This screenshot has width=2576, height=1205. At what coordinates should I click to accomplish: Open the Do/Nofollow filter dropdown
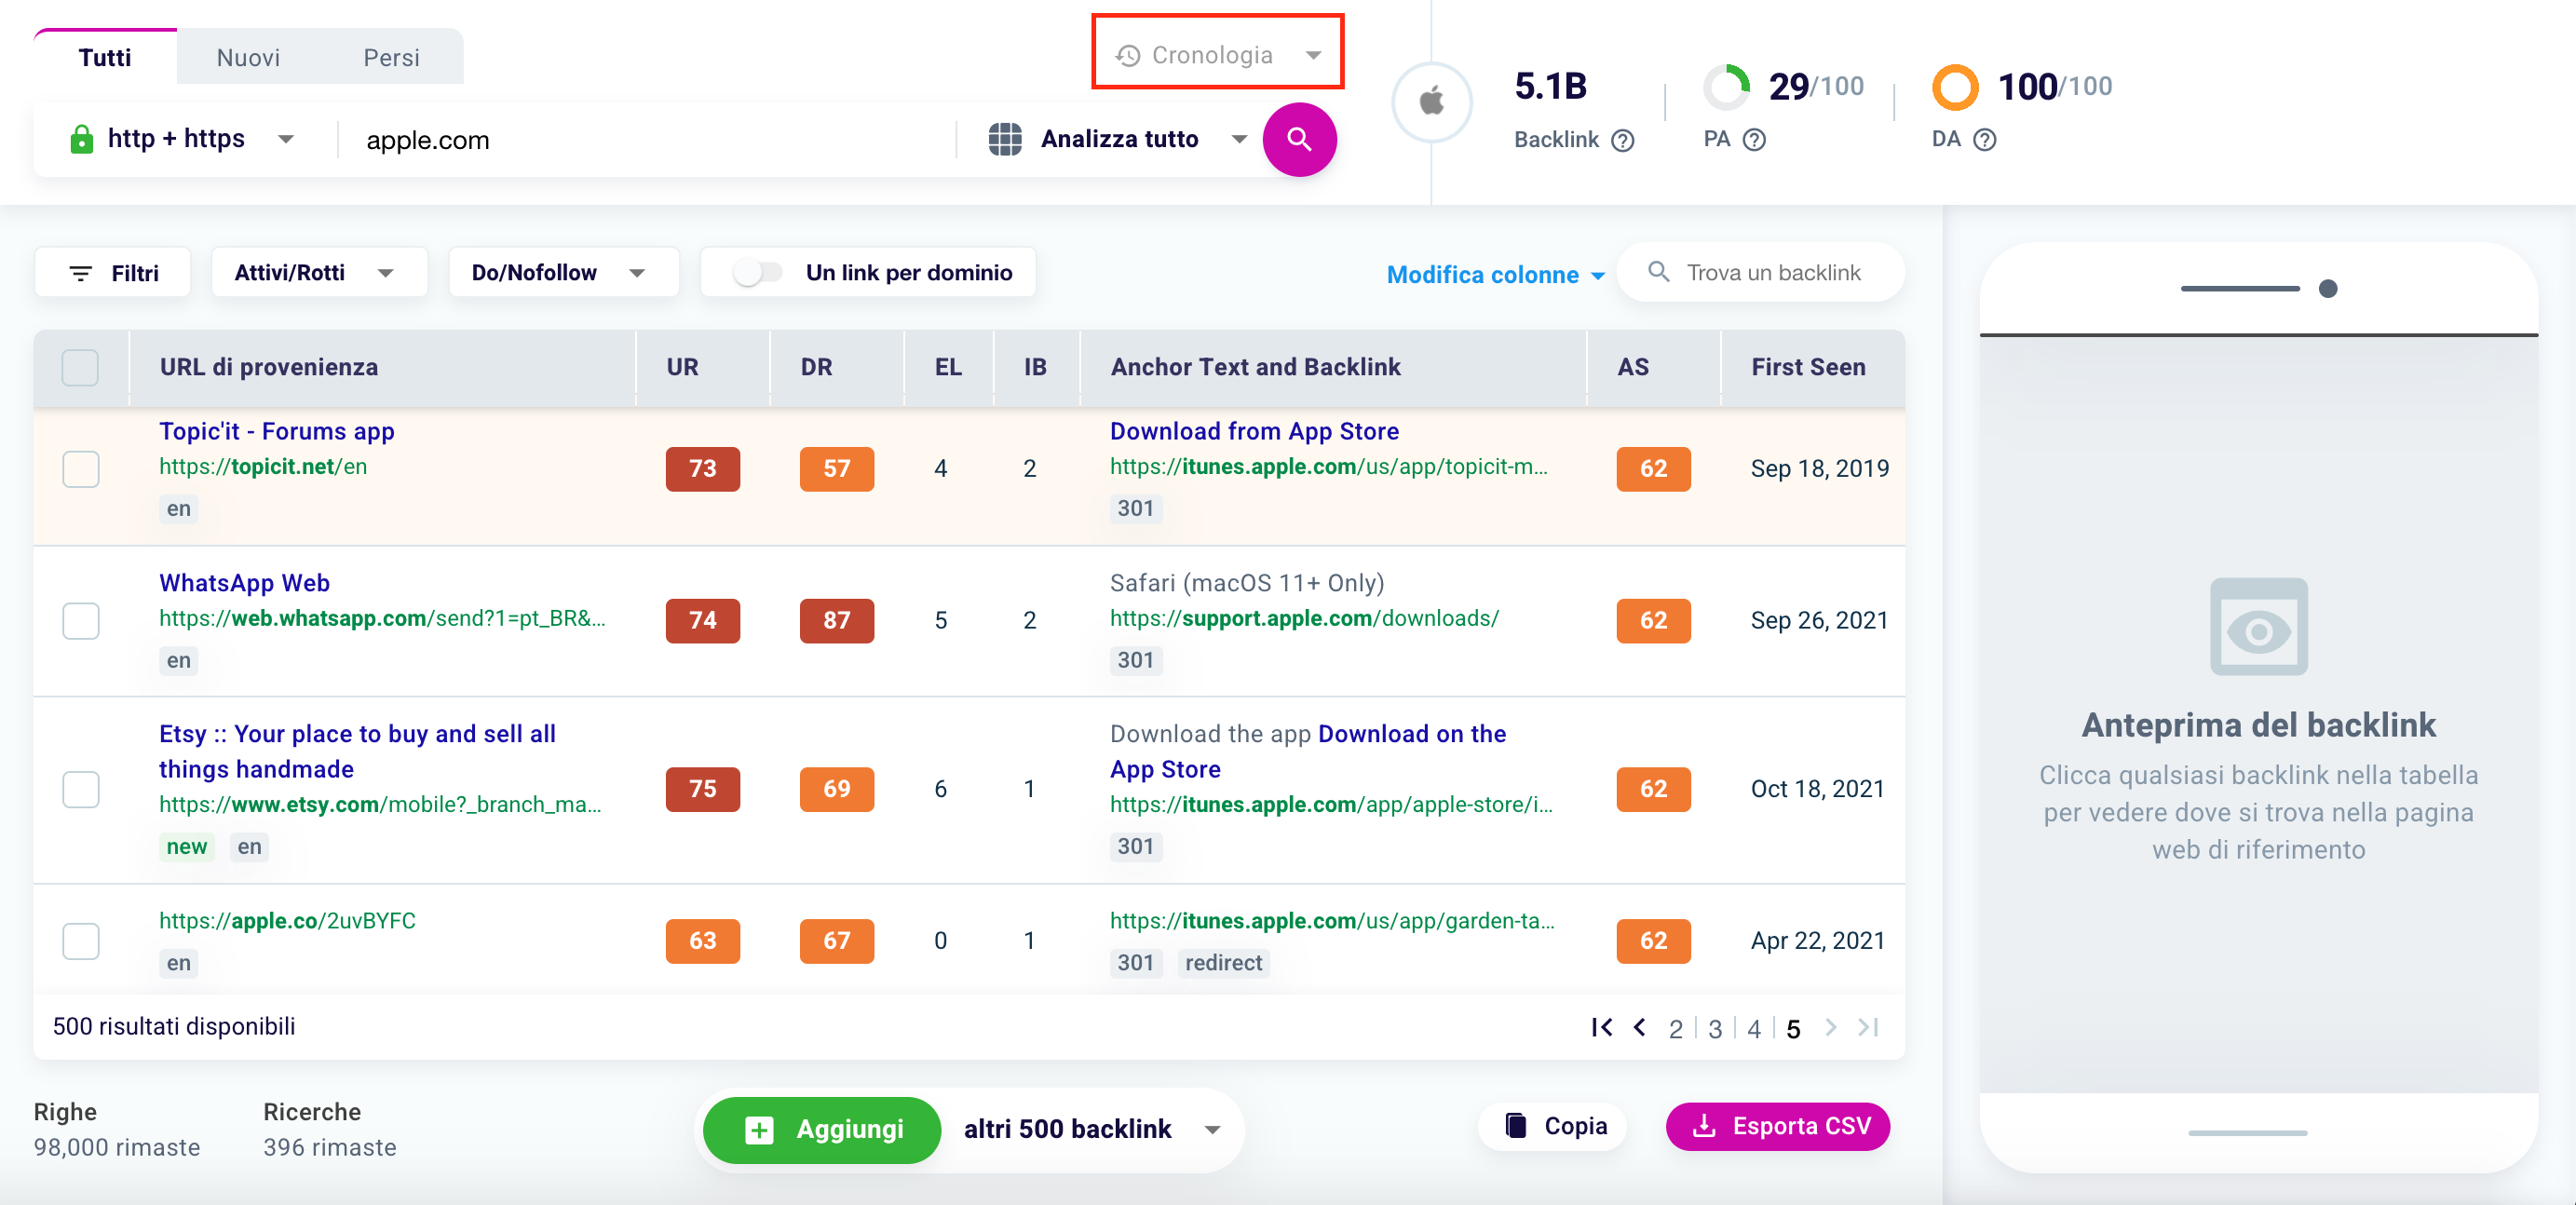tap(563, 272)
